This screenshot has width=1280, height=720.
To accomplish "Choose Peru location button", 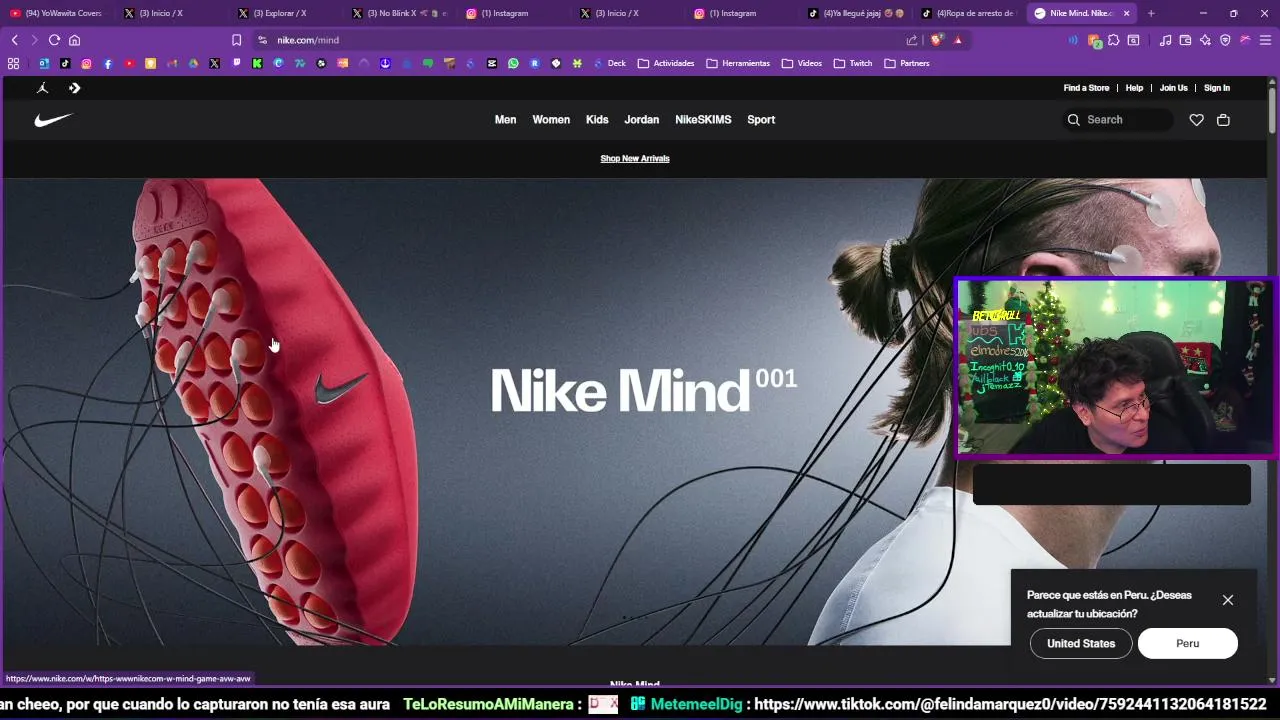I will click(x=1188, y=643).
